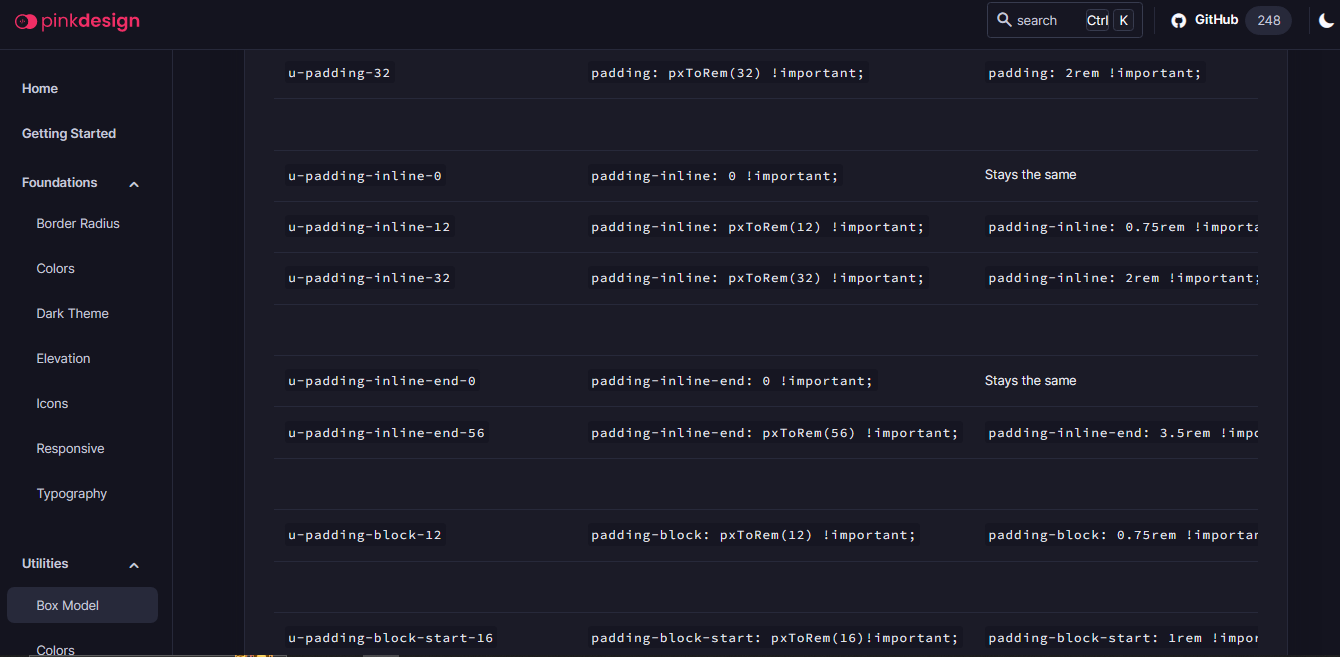
Task: Click the Foundations heading
Action: tap(60, 183)
